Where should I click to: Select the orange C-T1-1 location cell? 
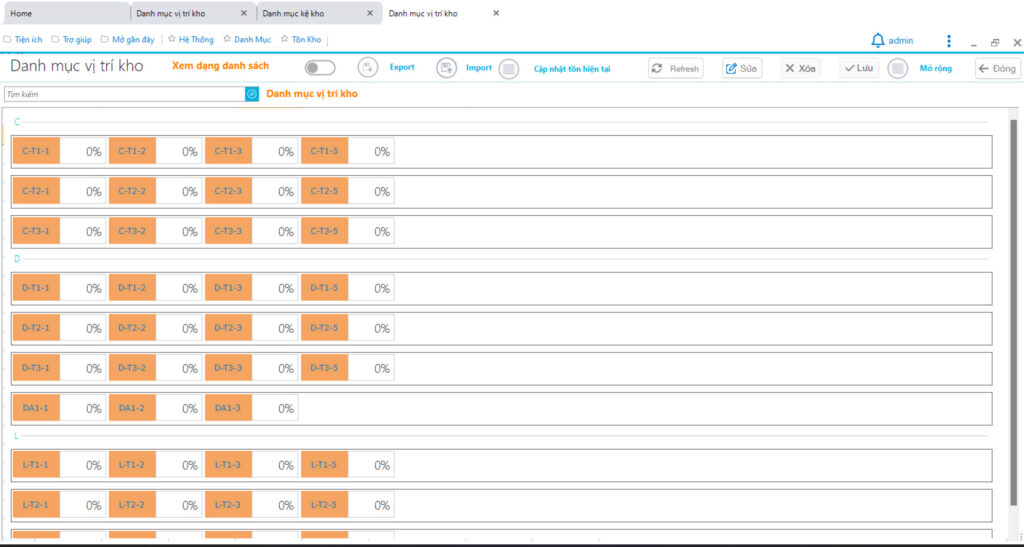pos(36,152)
